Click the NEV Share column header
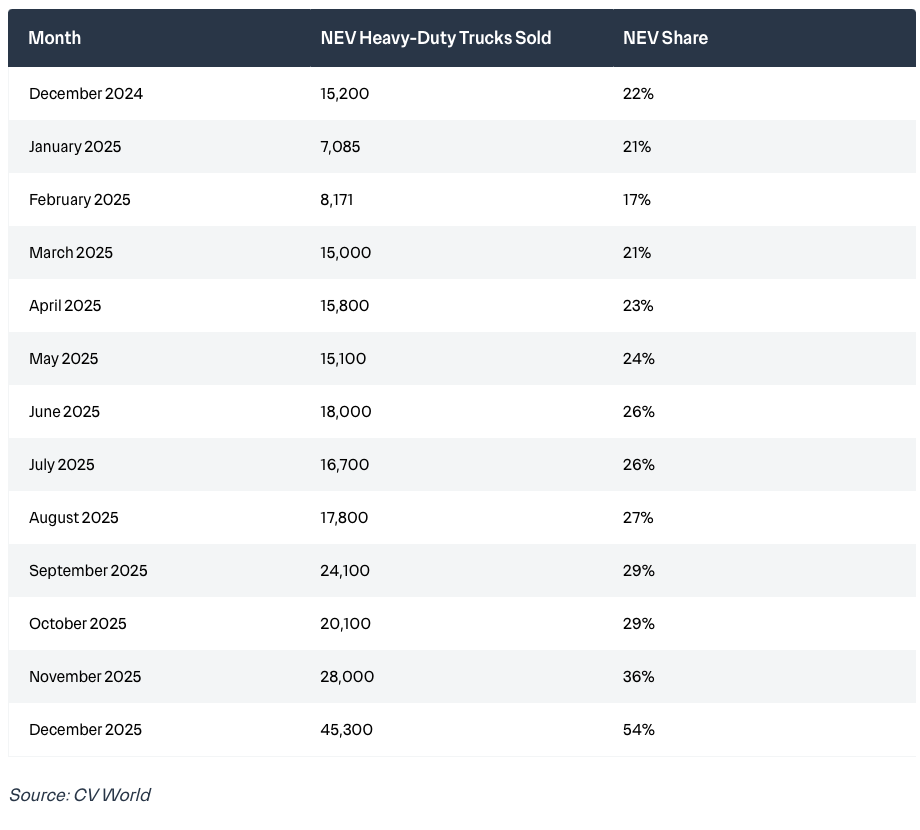The width and height of the screenshot is (920, 830). 665,38
